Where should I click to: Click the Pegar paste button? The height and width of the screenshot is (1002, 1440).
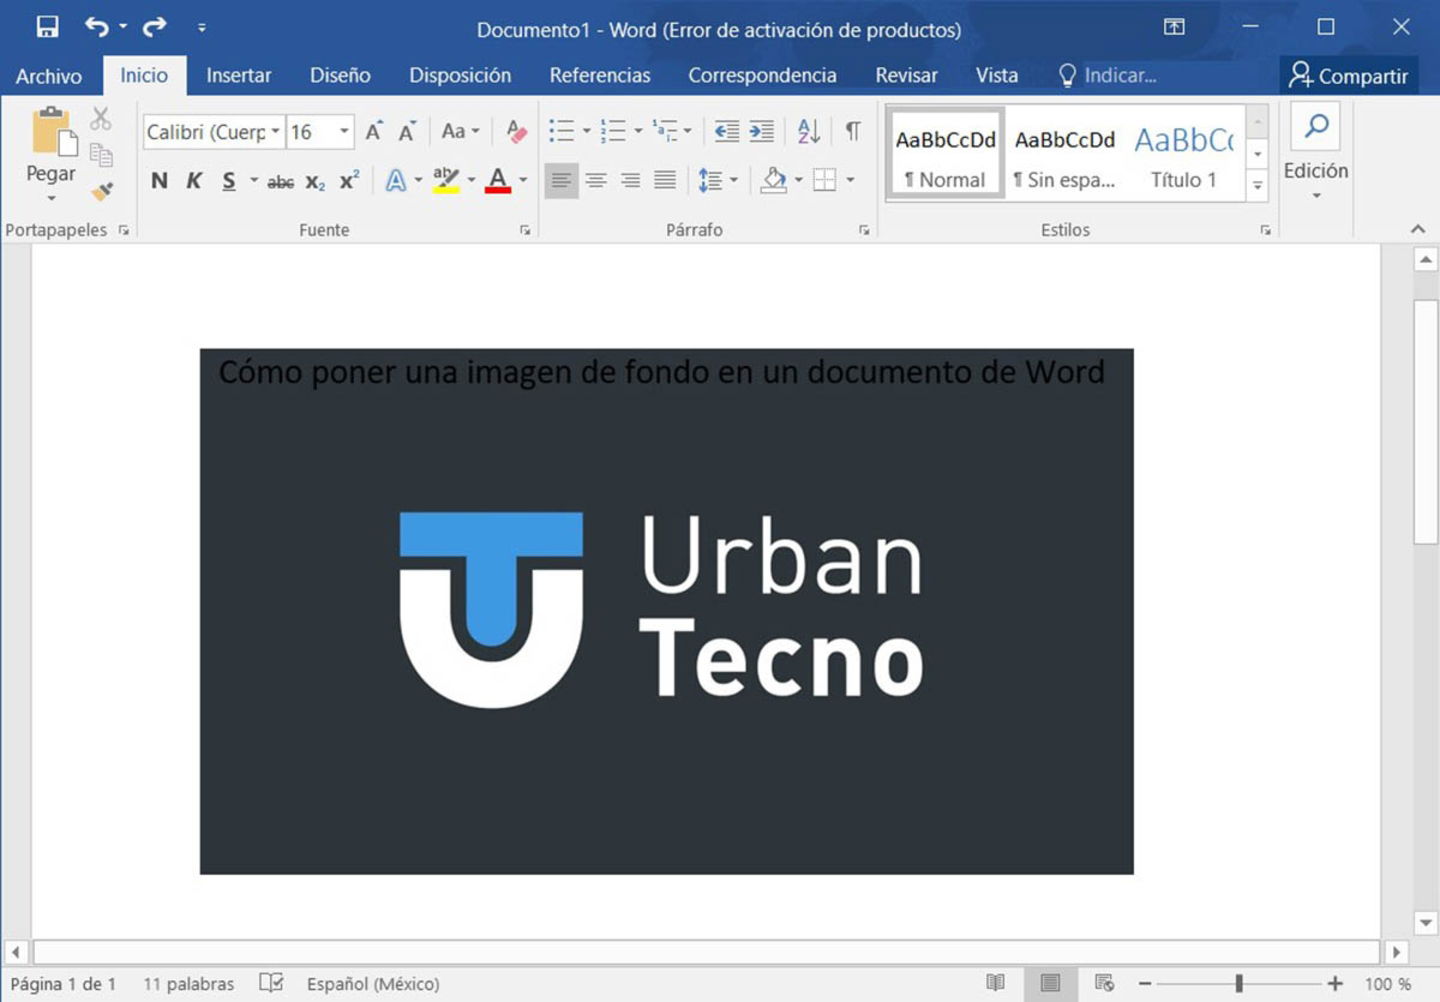click(x=51, y=144)
